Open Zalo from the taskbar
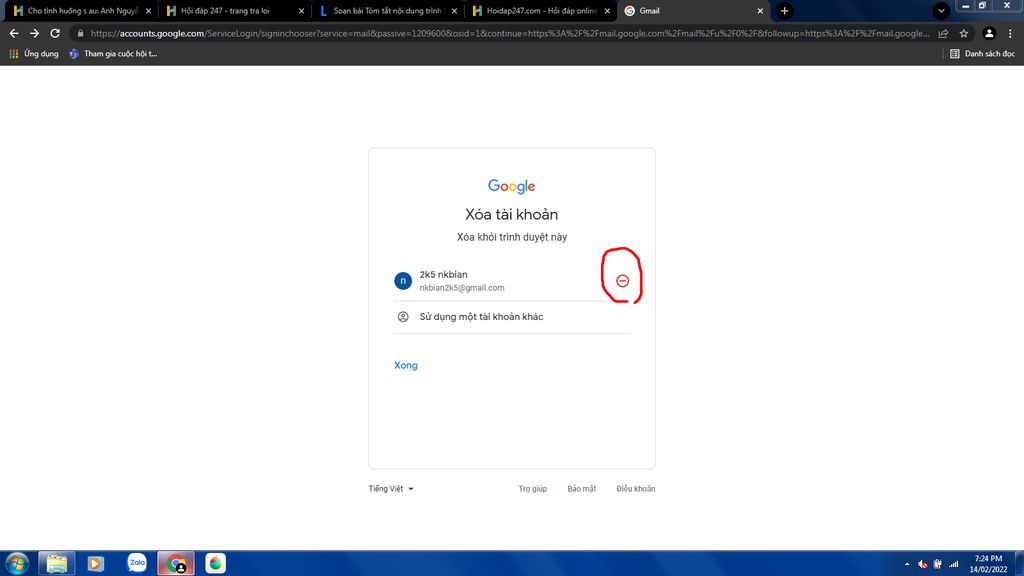Image resolution: width=1024 pixels, height=576 pixels. pos(137,563)
